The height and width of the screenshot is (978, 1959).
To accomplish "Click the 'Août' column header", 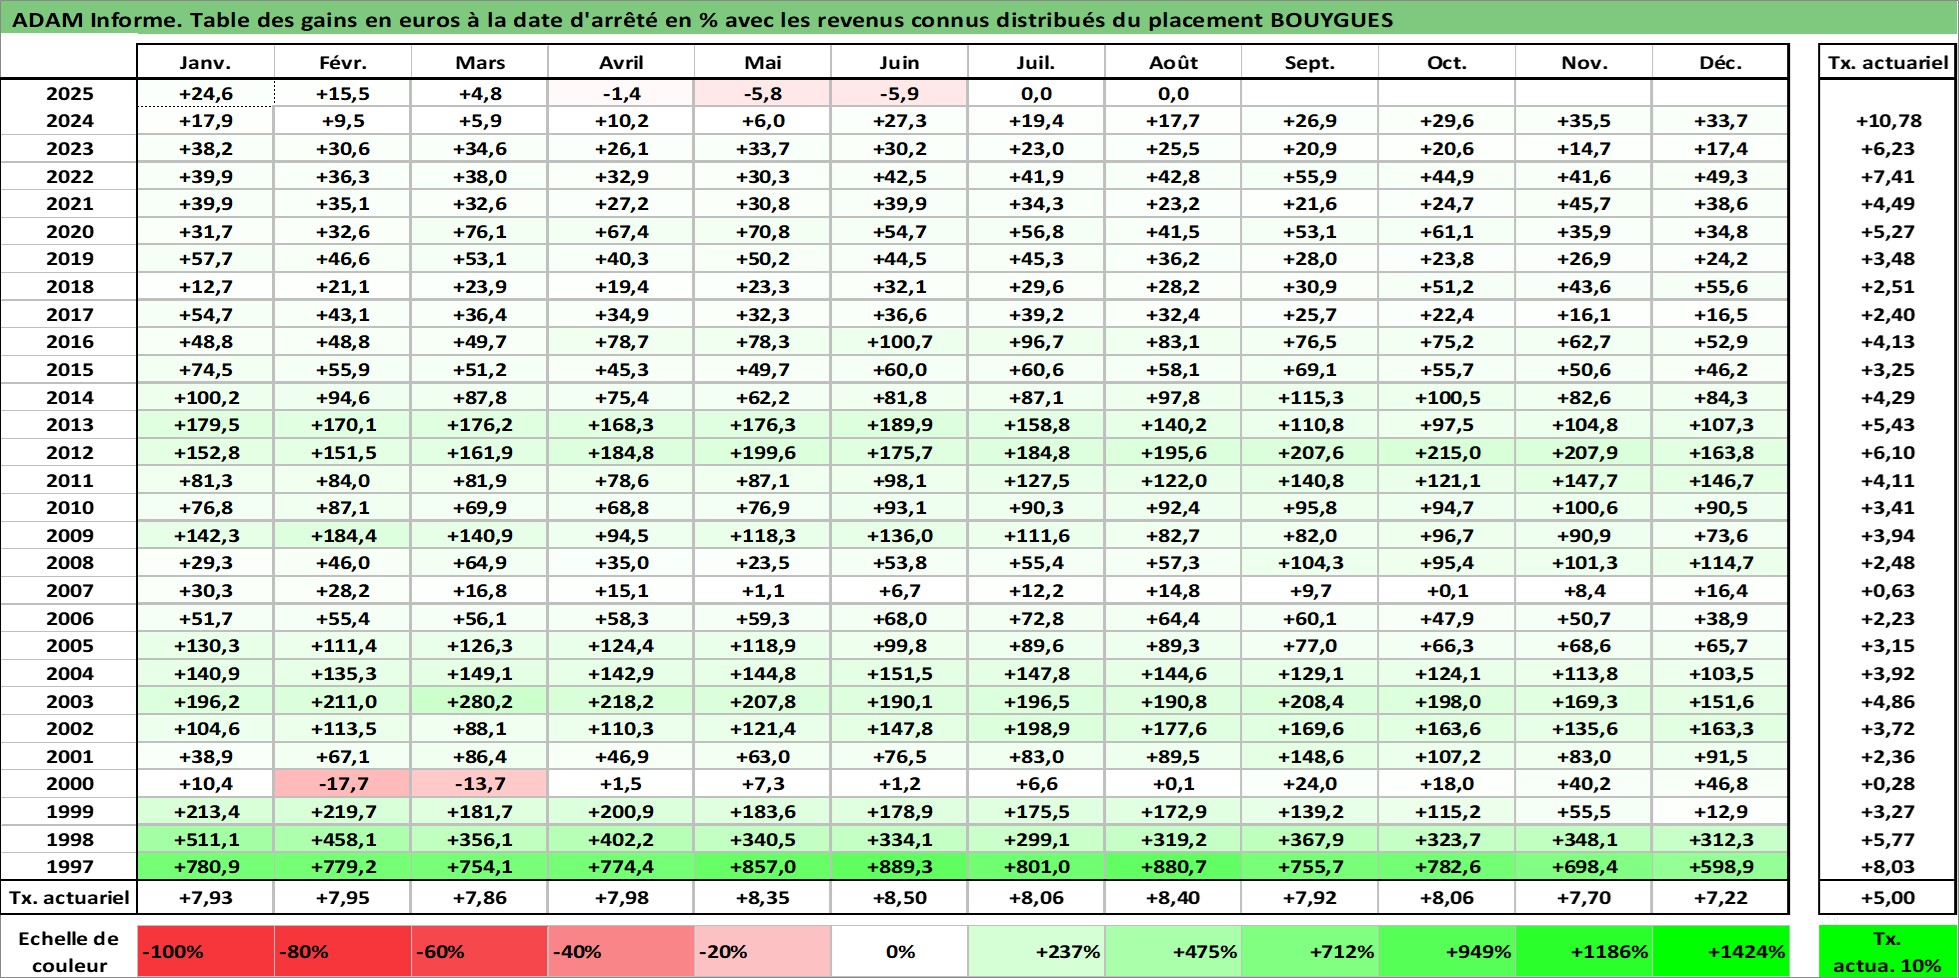I will (1174, 62).
